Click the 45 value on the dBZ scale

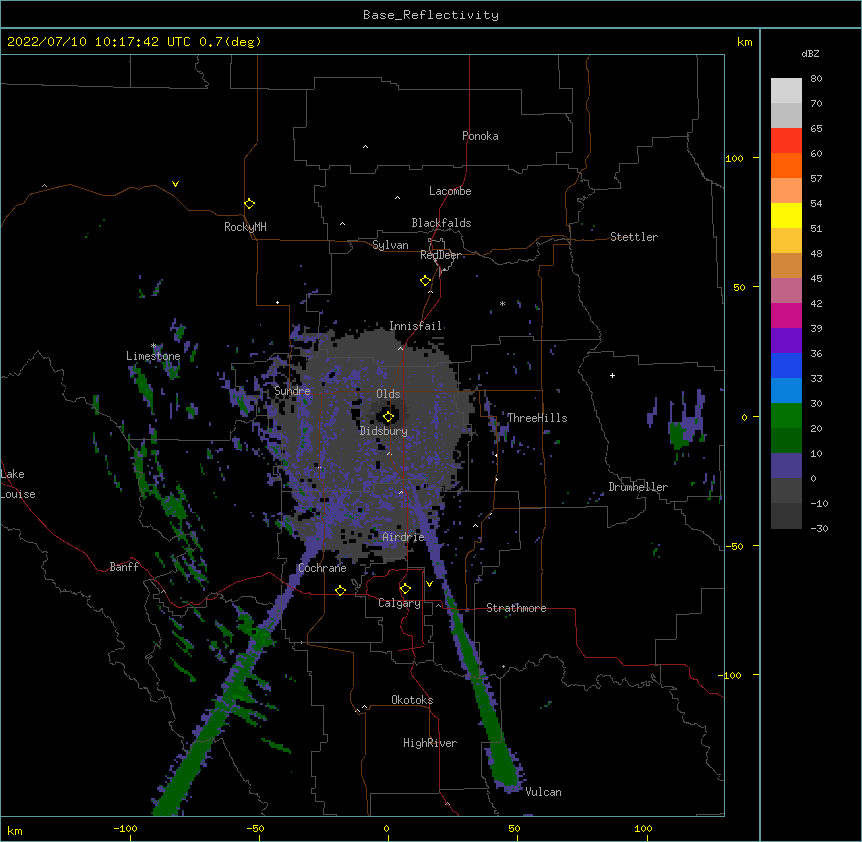click(816, 279)
